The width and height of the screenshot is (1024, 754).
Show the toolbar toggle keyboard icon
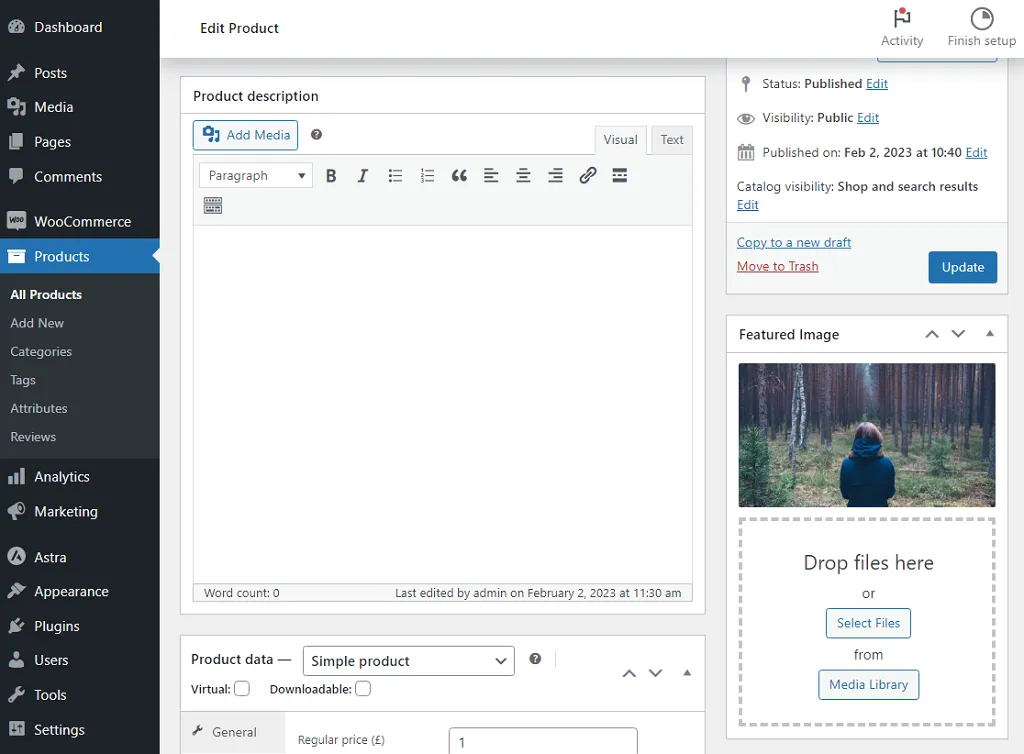tap(212, 206)
